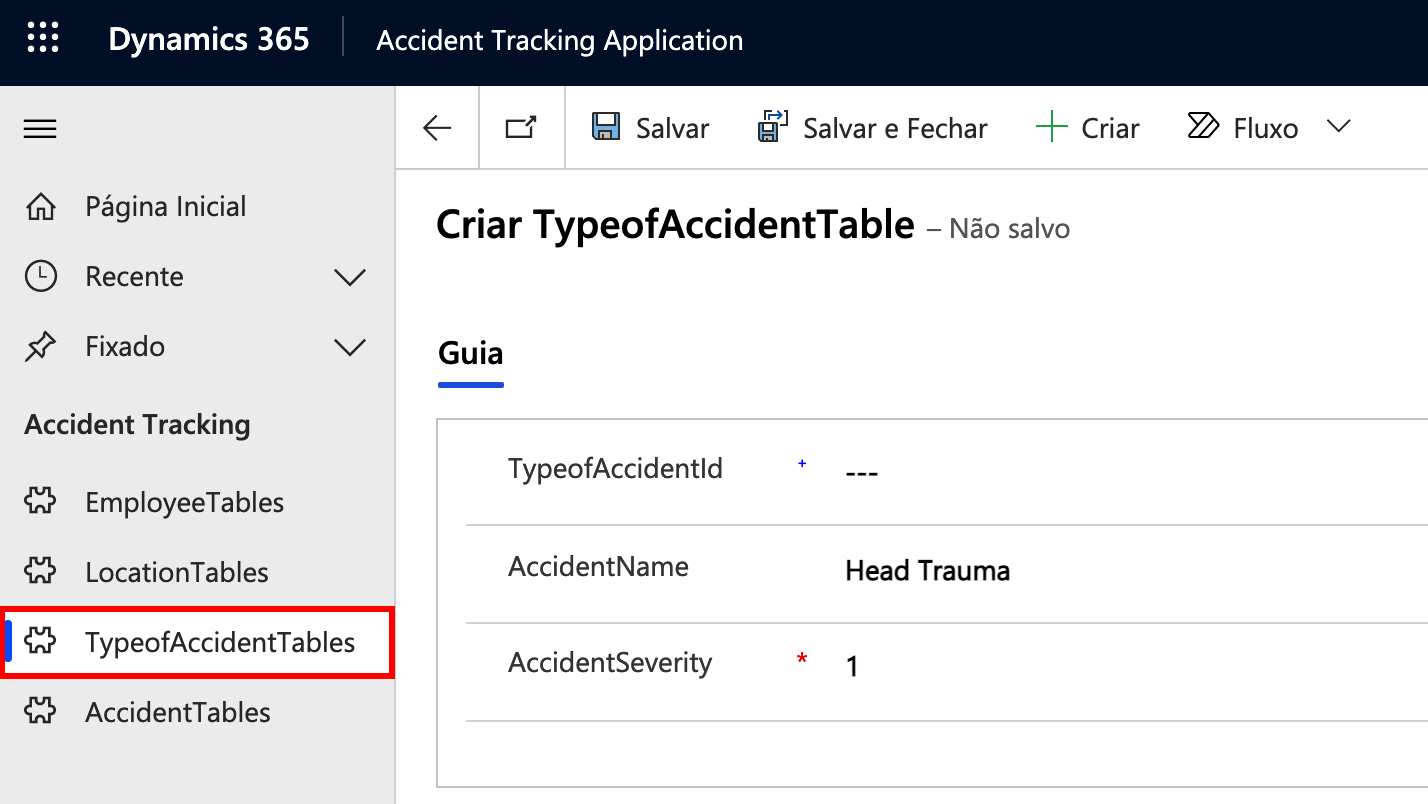Open the app launcher waffle grid
Image resolution: width=1428 pixels, height=804 pixels.
tap(43, 41)
